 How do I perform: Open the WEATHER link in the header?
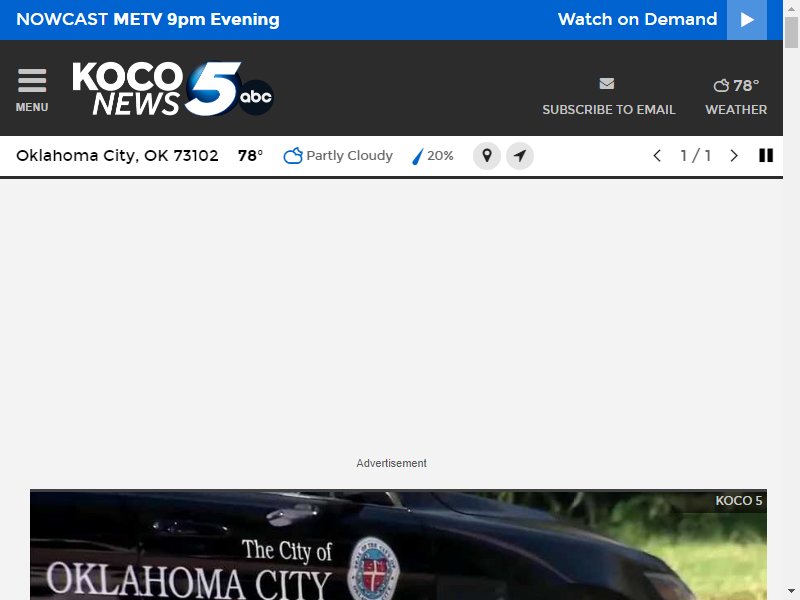[736, 110]
